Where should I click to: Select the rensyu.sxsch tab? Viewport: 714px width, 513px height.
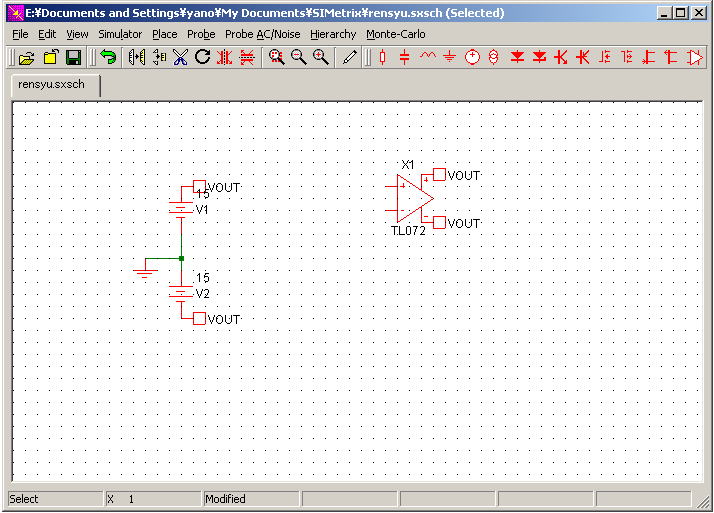[x=56, y=85]
